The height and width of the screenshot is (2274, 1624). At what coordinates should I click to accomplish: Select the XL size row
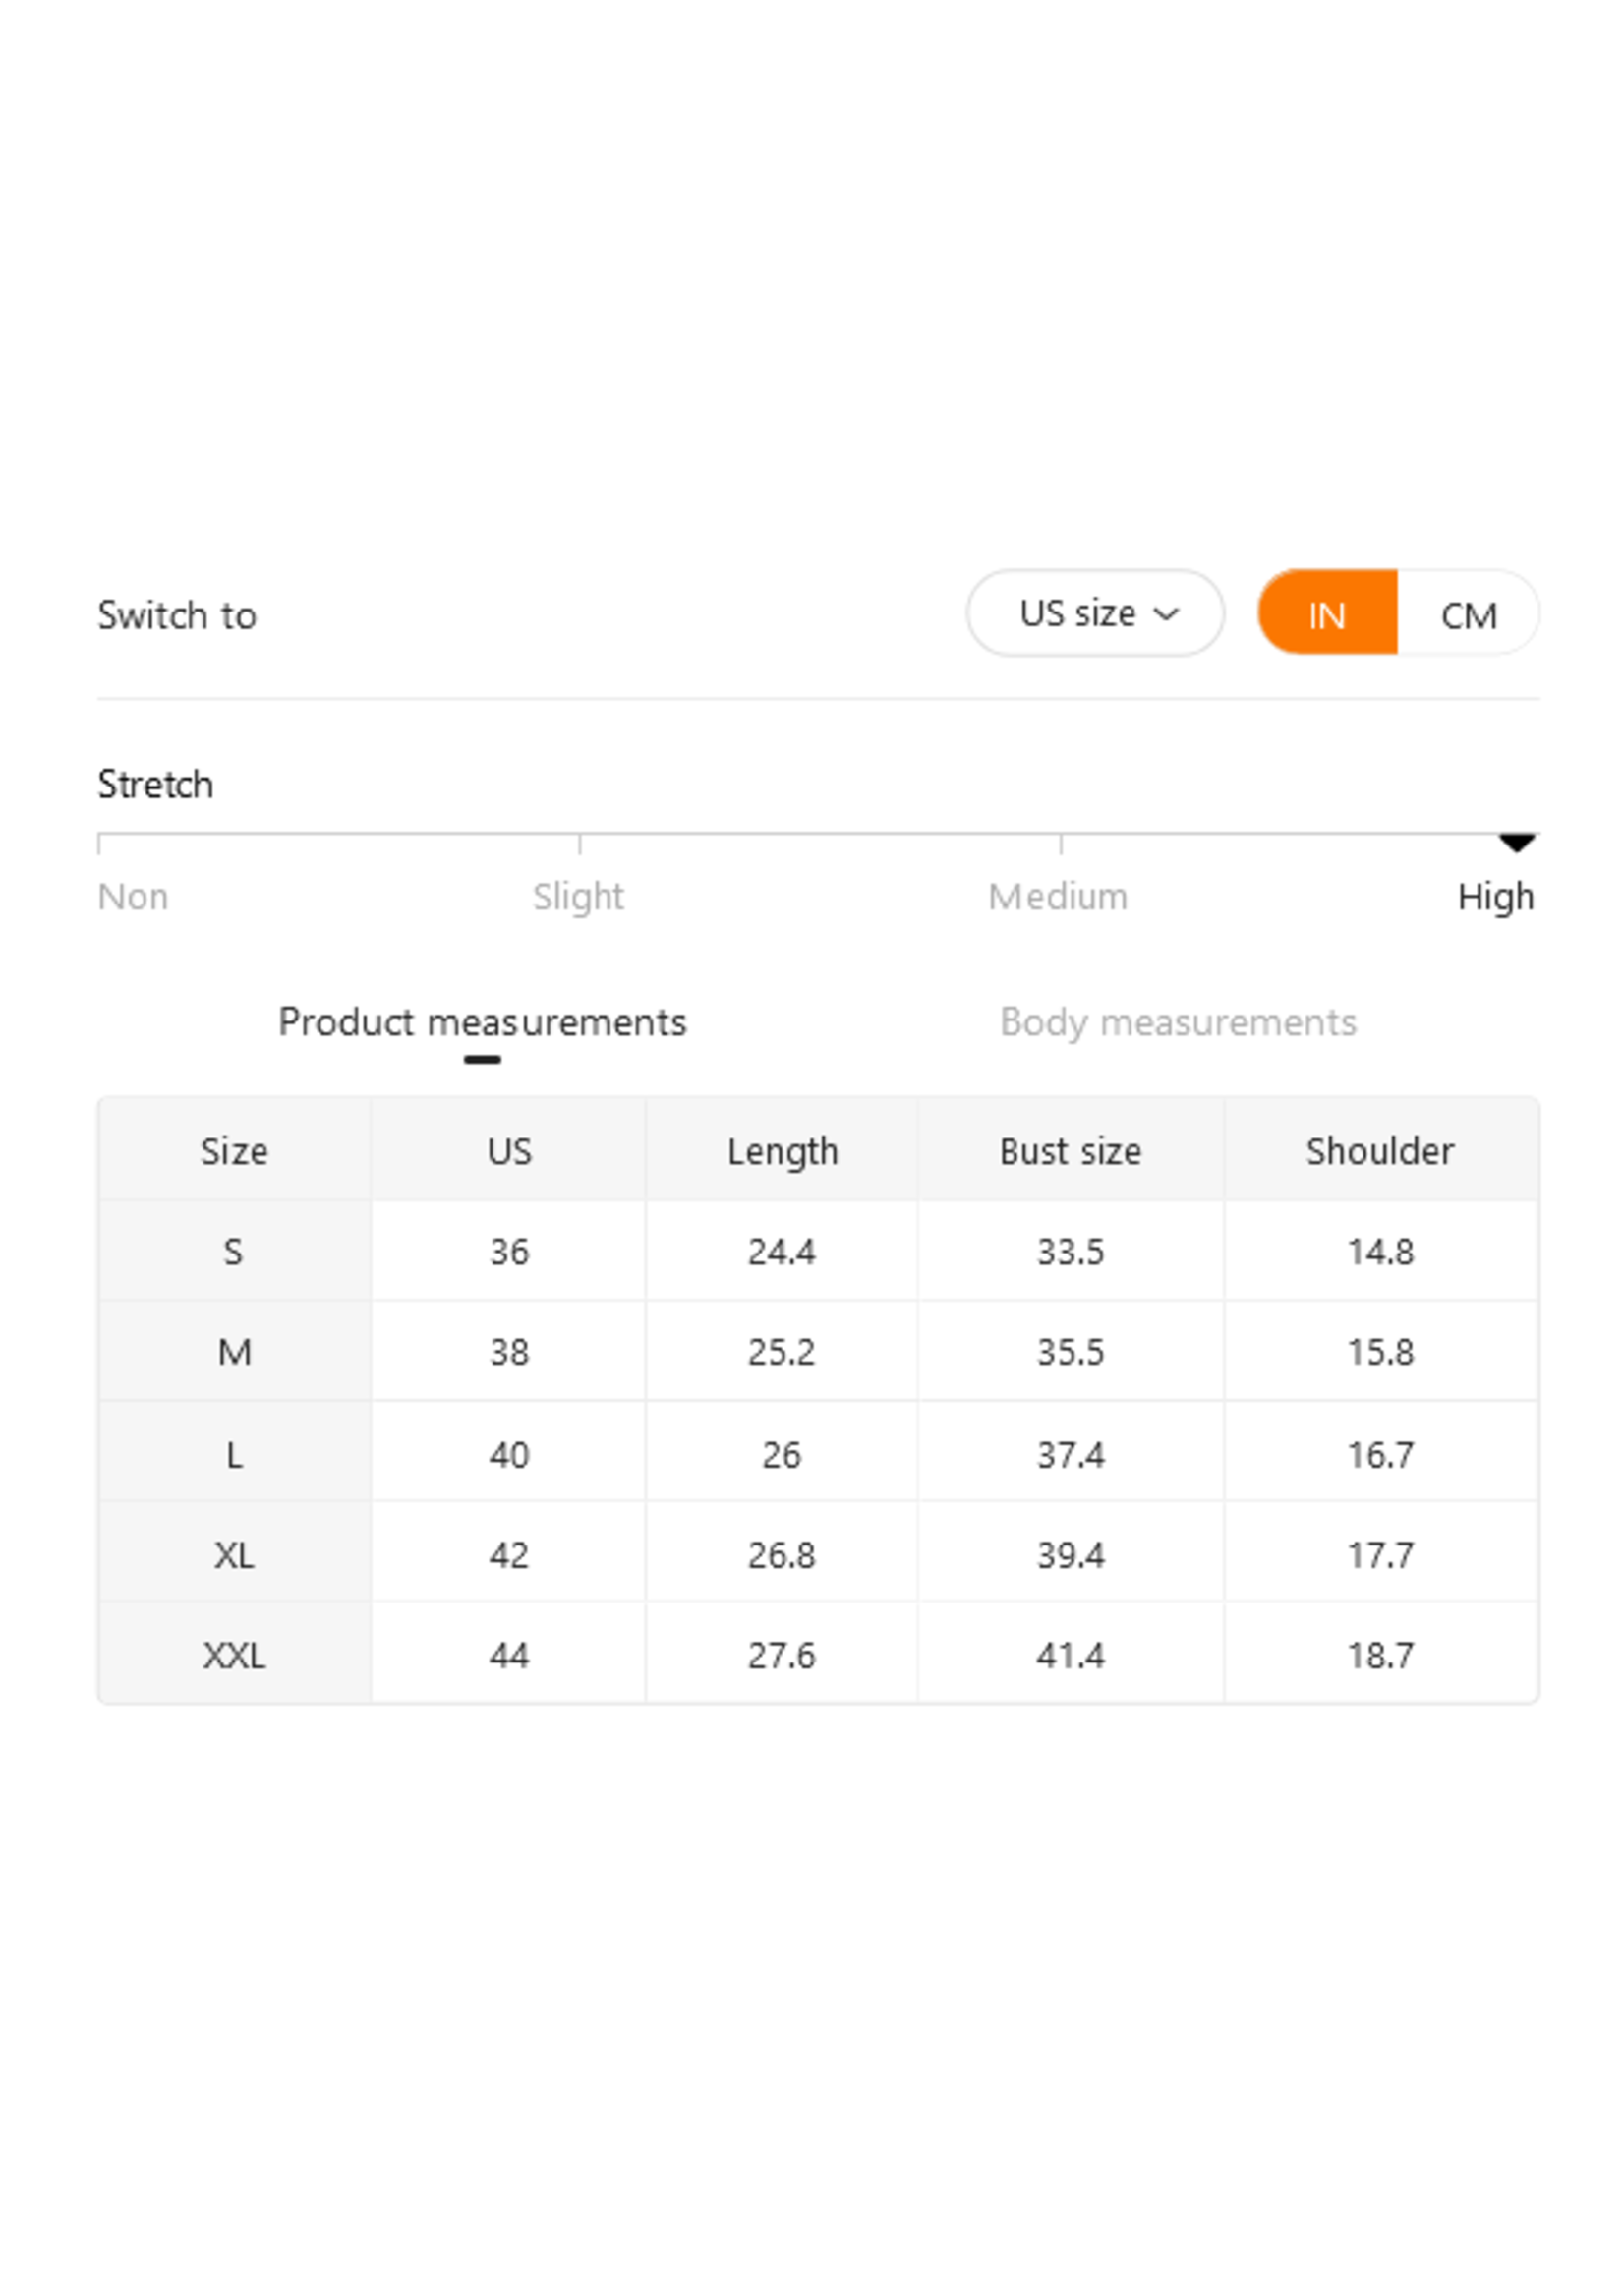coord(234,1555)
